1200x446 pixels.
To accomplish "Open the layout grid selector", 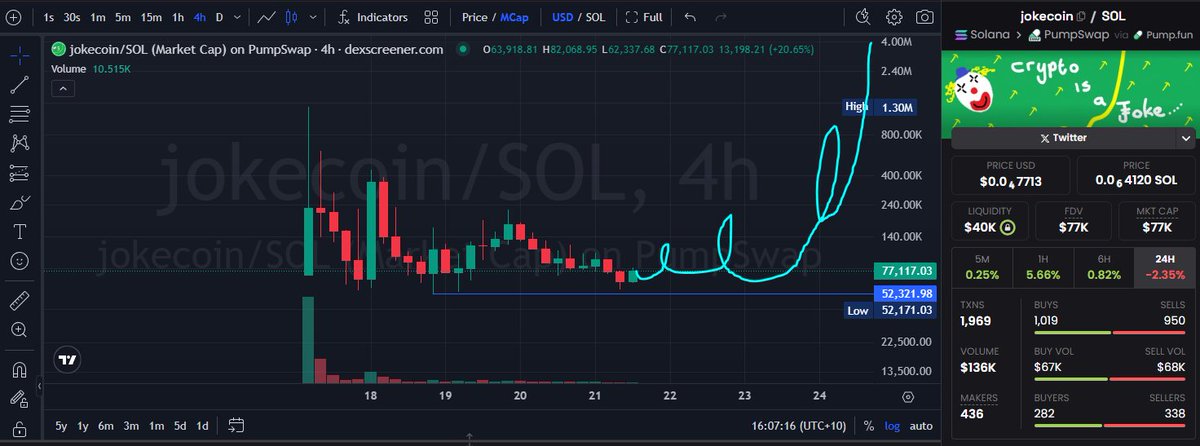I will (x=431, y=17).
